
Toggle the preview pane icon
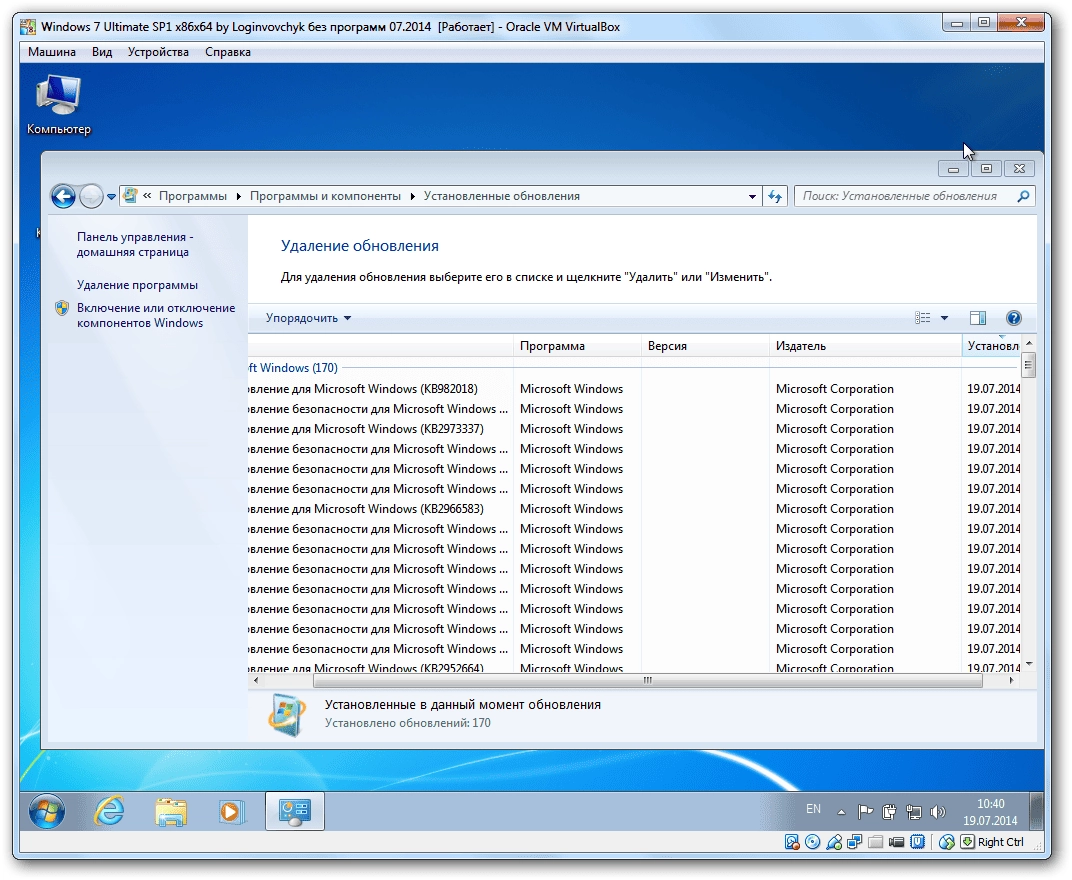[x=978, y=318]
